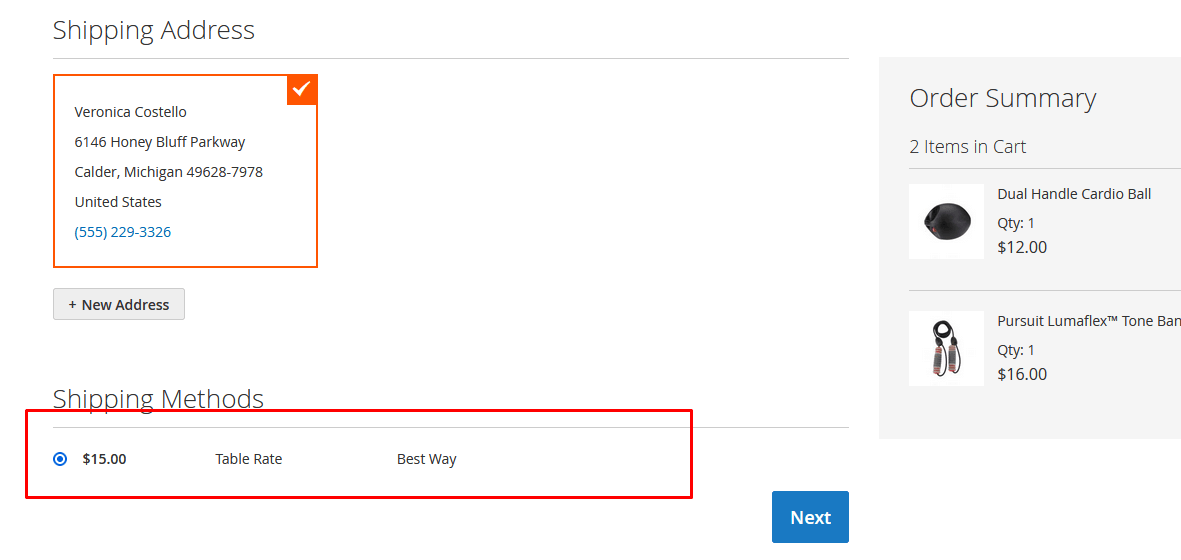Collapse the 2 Items in Cart section
The image size is (1181, 560).
coord(968,147)
